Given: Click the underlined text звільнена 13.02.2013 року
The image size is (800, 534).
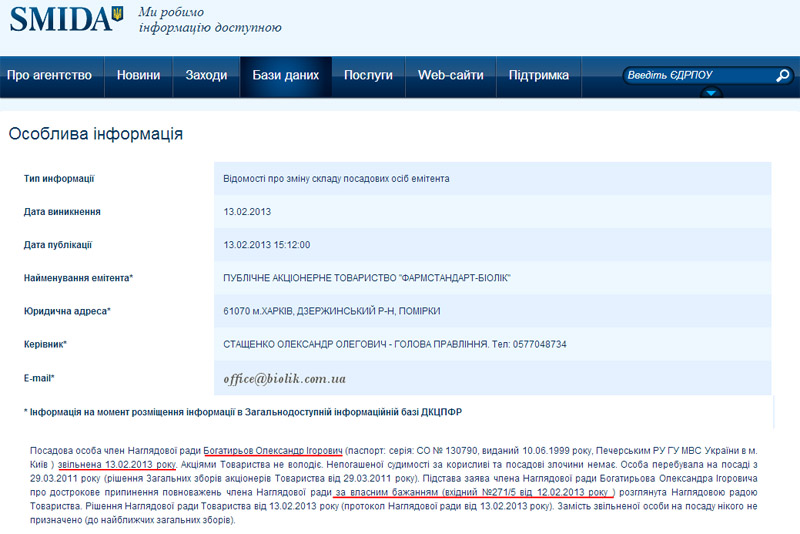Looking at the screenshot, I should point(117,465).
